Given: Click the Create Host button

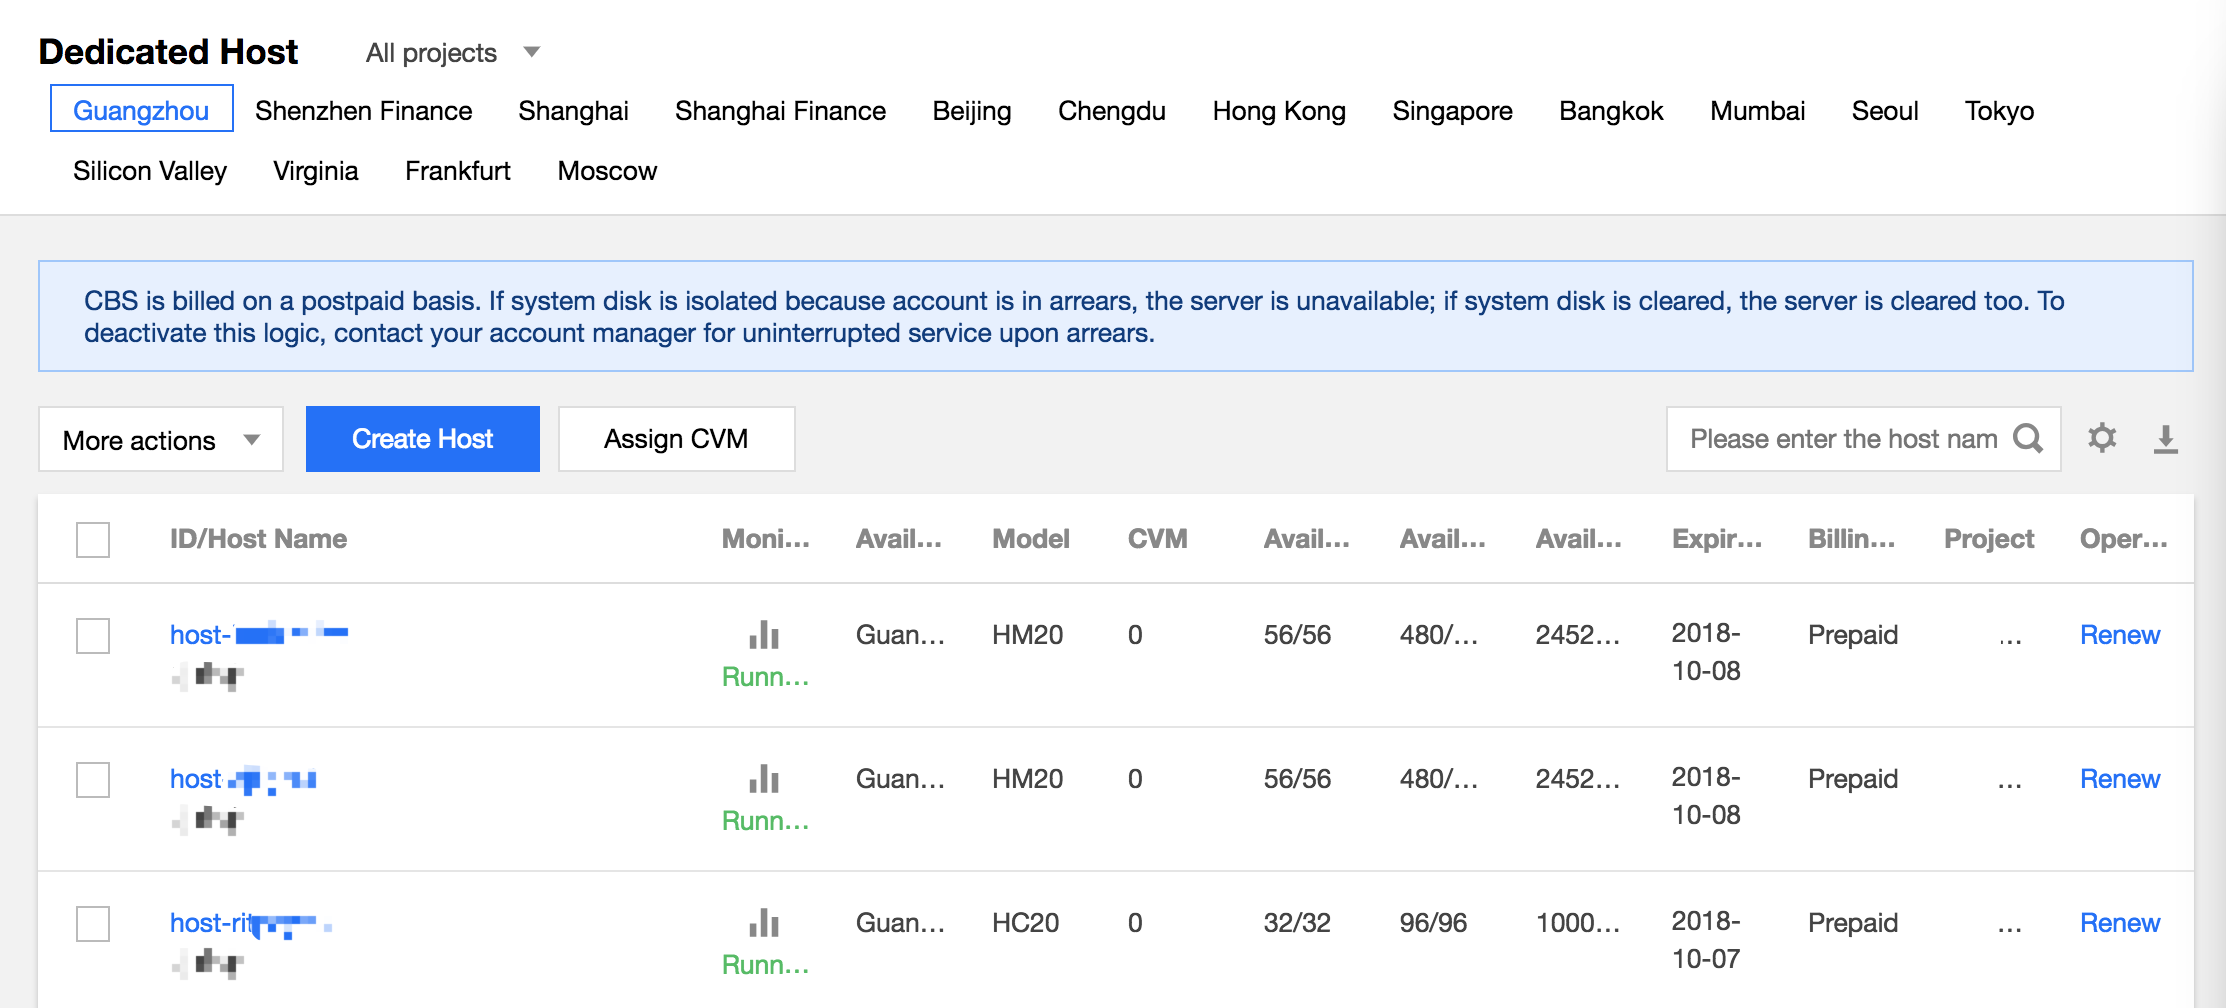Looking at the screenshot, I should point(422,439).
